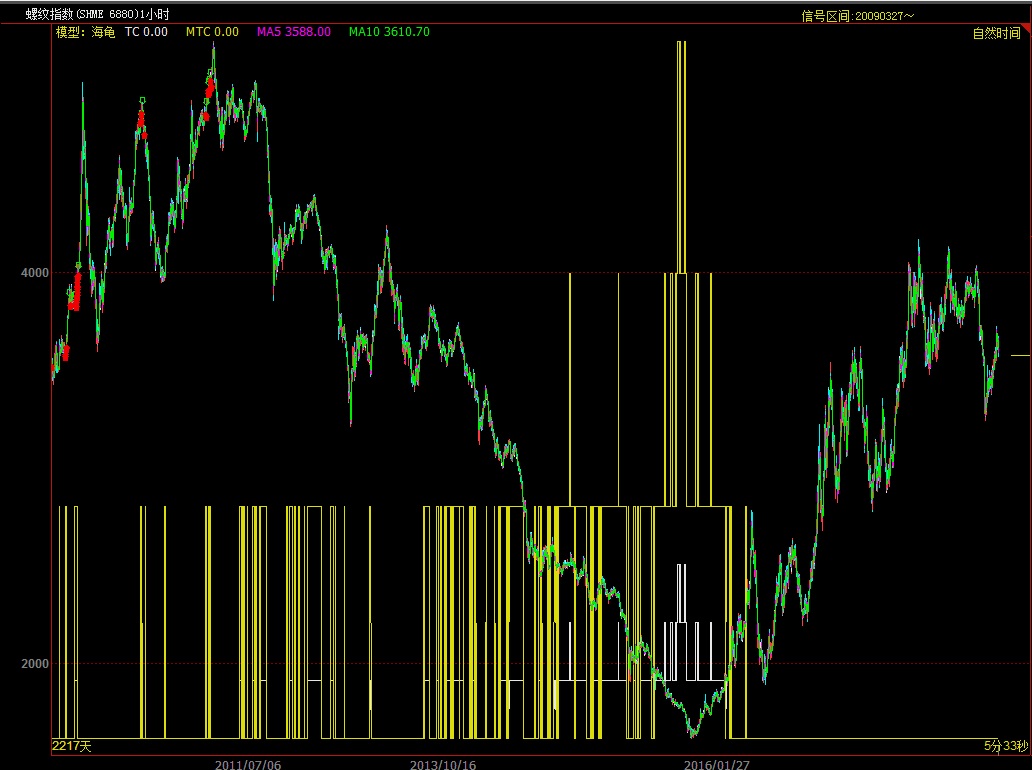
Task: Click the 2011/07/06 date axis label
Action: point(248,765)
